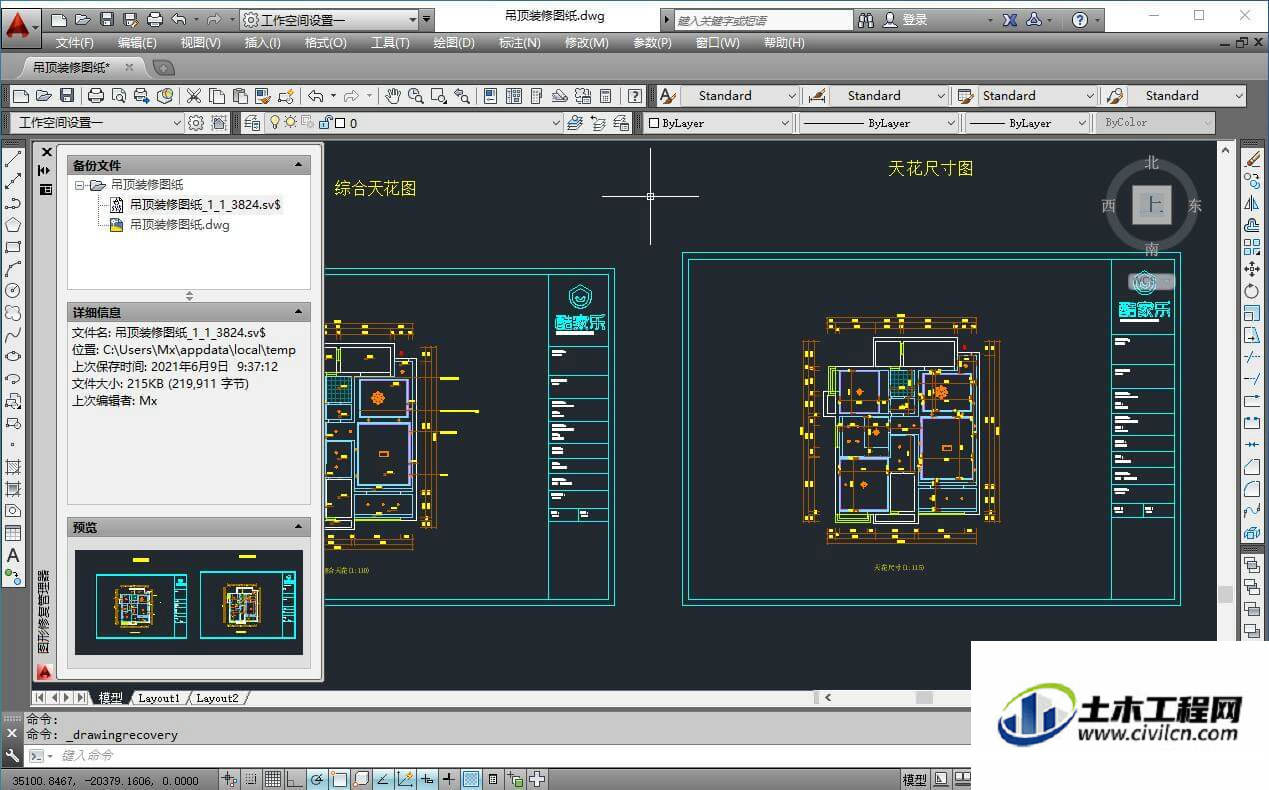Image resolution: width=1269 pixels, height=790 pixels.
Task: Select the Rotate modify tool
Action: click(x=1252, y=291)
